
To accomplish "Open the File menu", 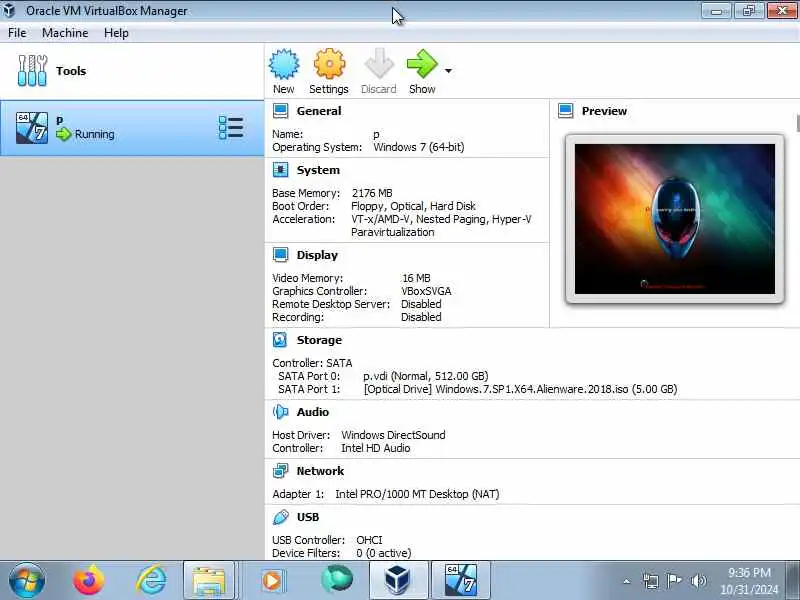I will pos(17,33).
